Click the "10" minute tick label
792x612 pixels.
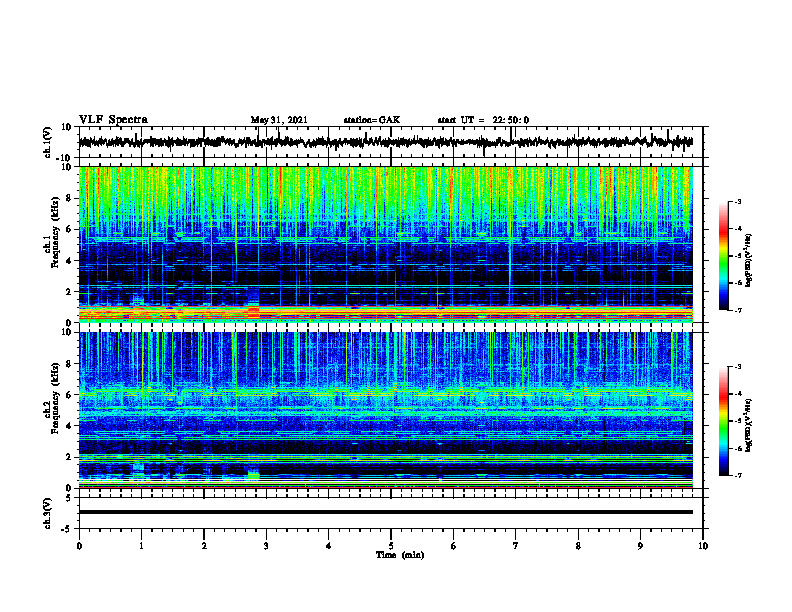point(703,546)
